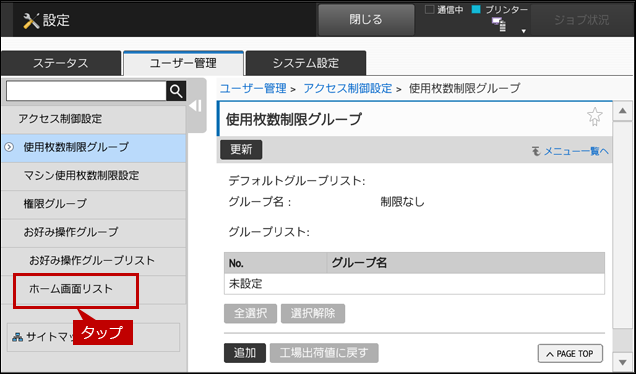Click the search magnifier icon
Image resolution: width=636 pixels, height=374 pixels.
pyautogui.click(x=176, y=91)
